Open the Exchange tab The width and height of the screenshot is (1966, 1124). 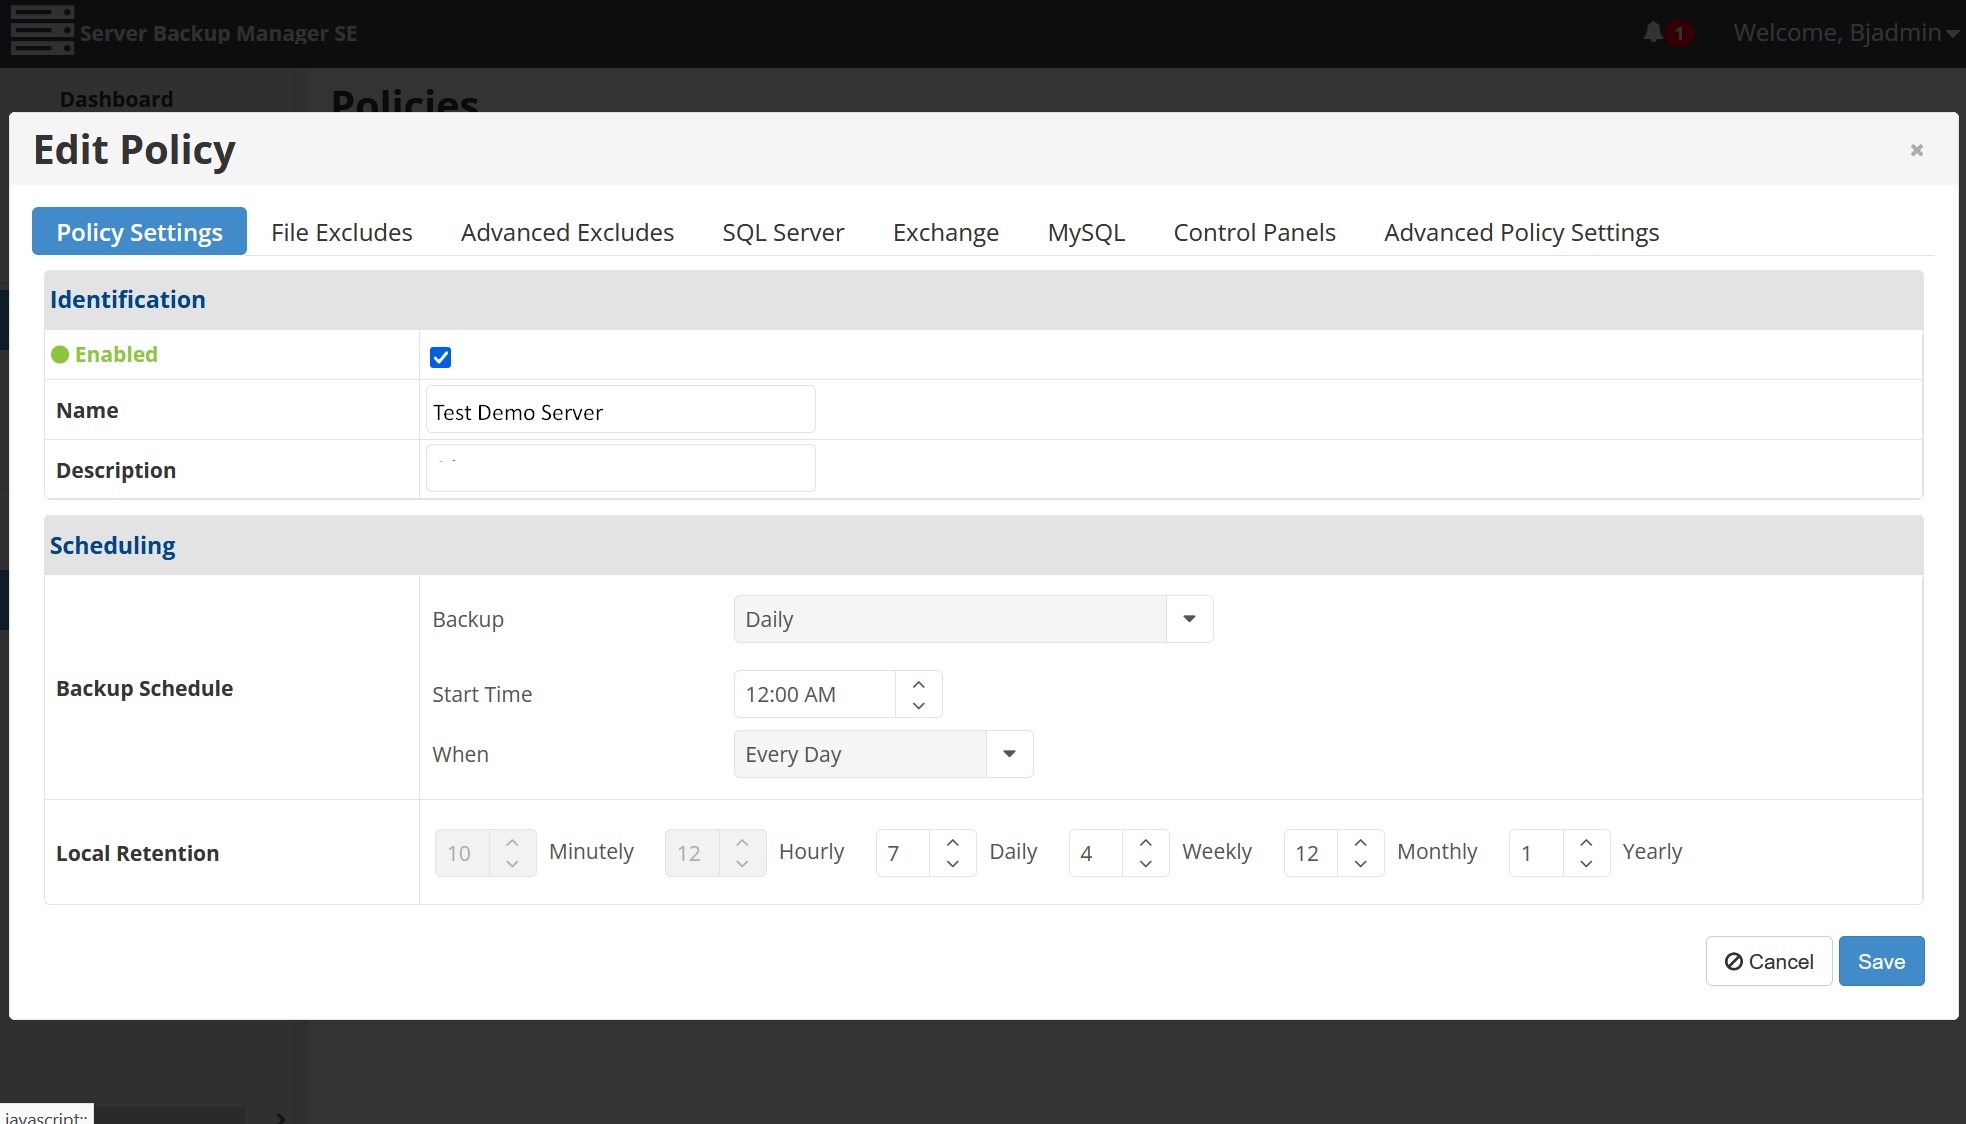[945, 232]
